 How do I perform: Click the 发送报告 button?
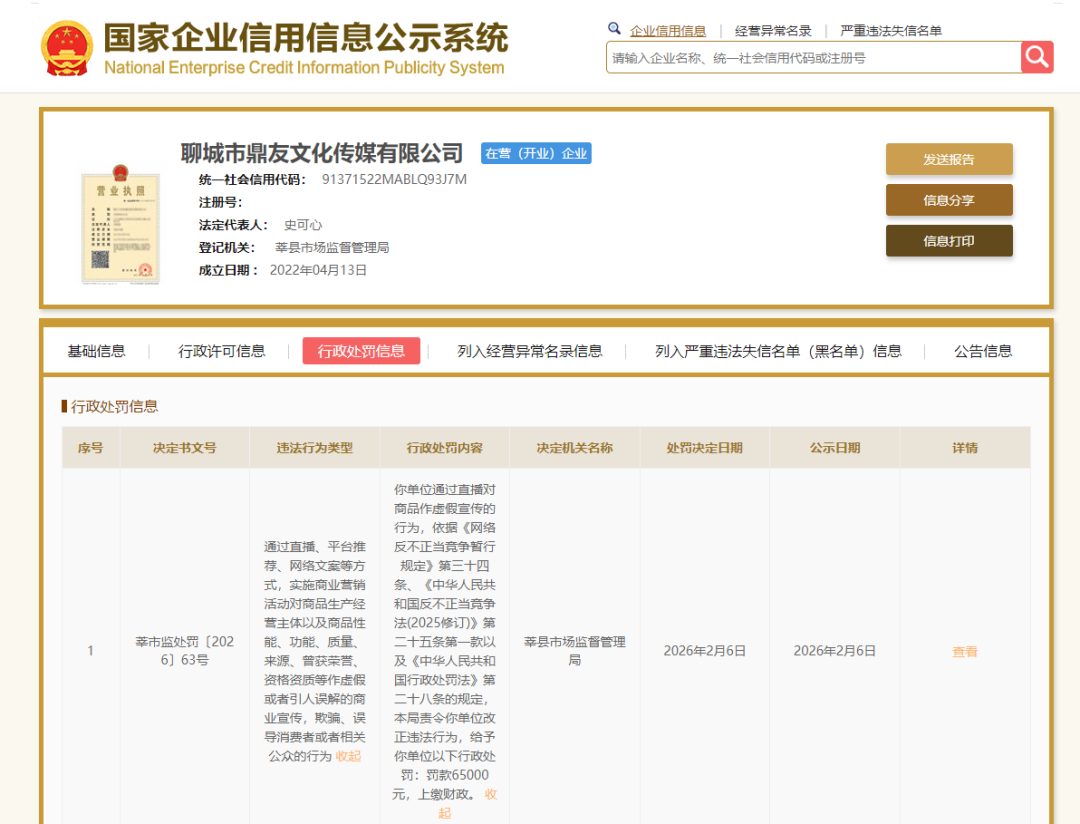(948, 159)
